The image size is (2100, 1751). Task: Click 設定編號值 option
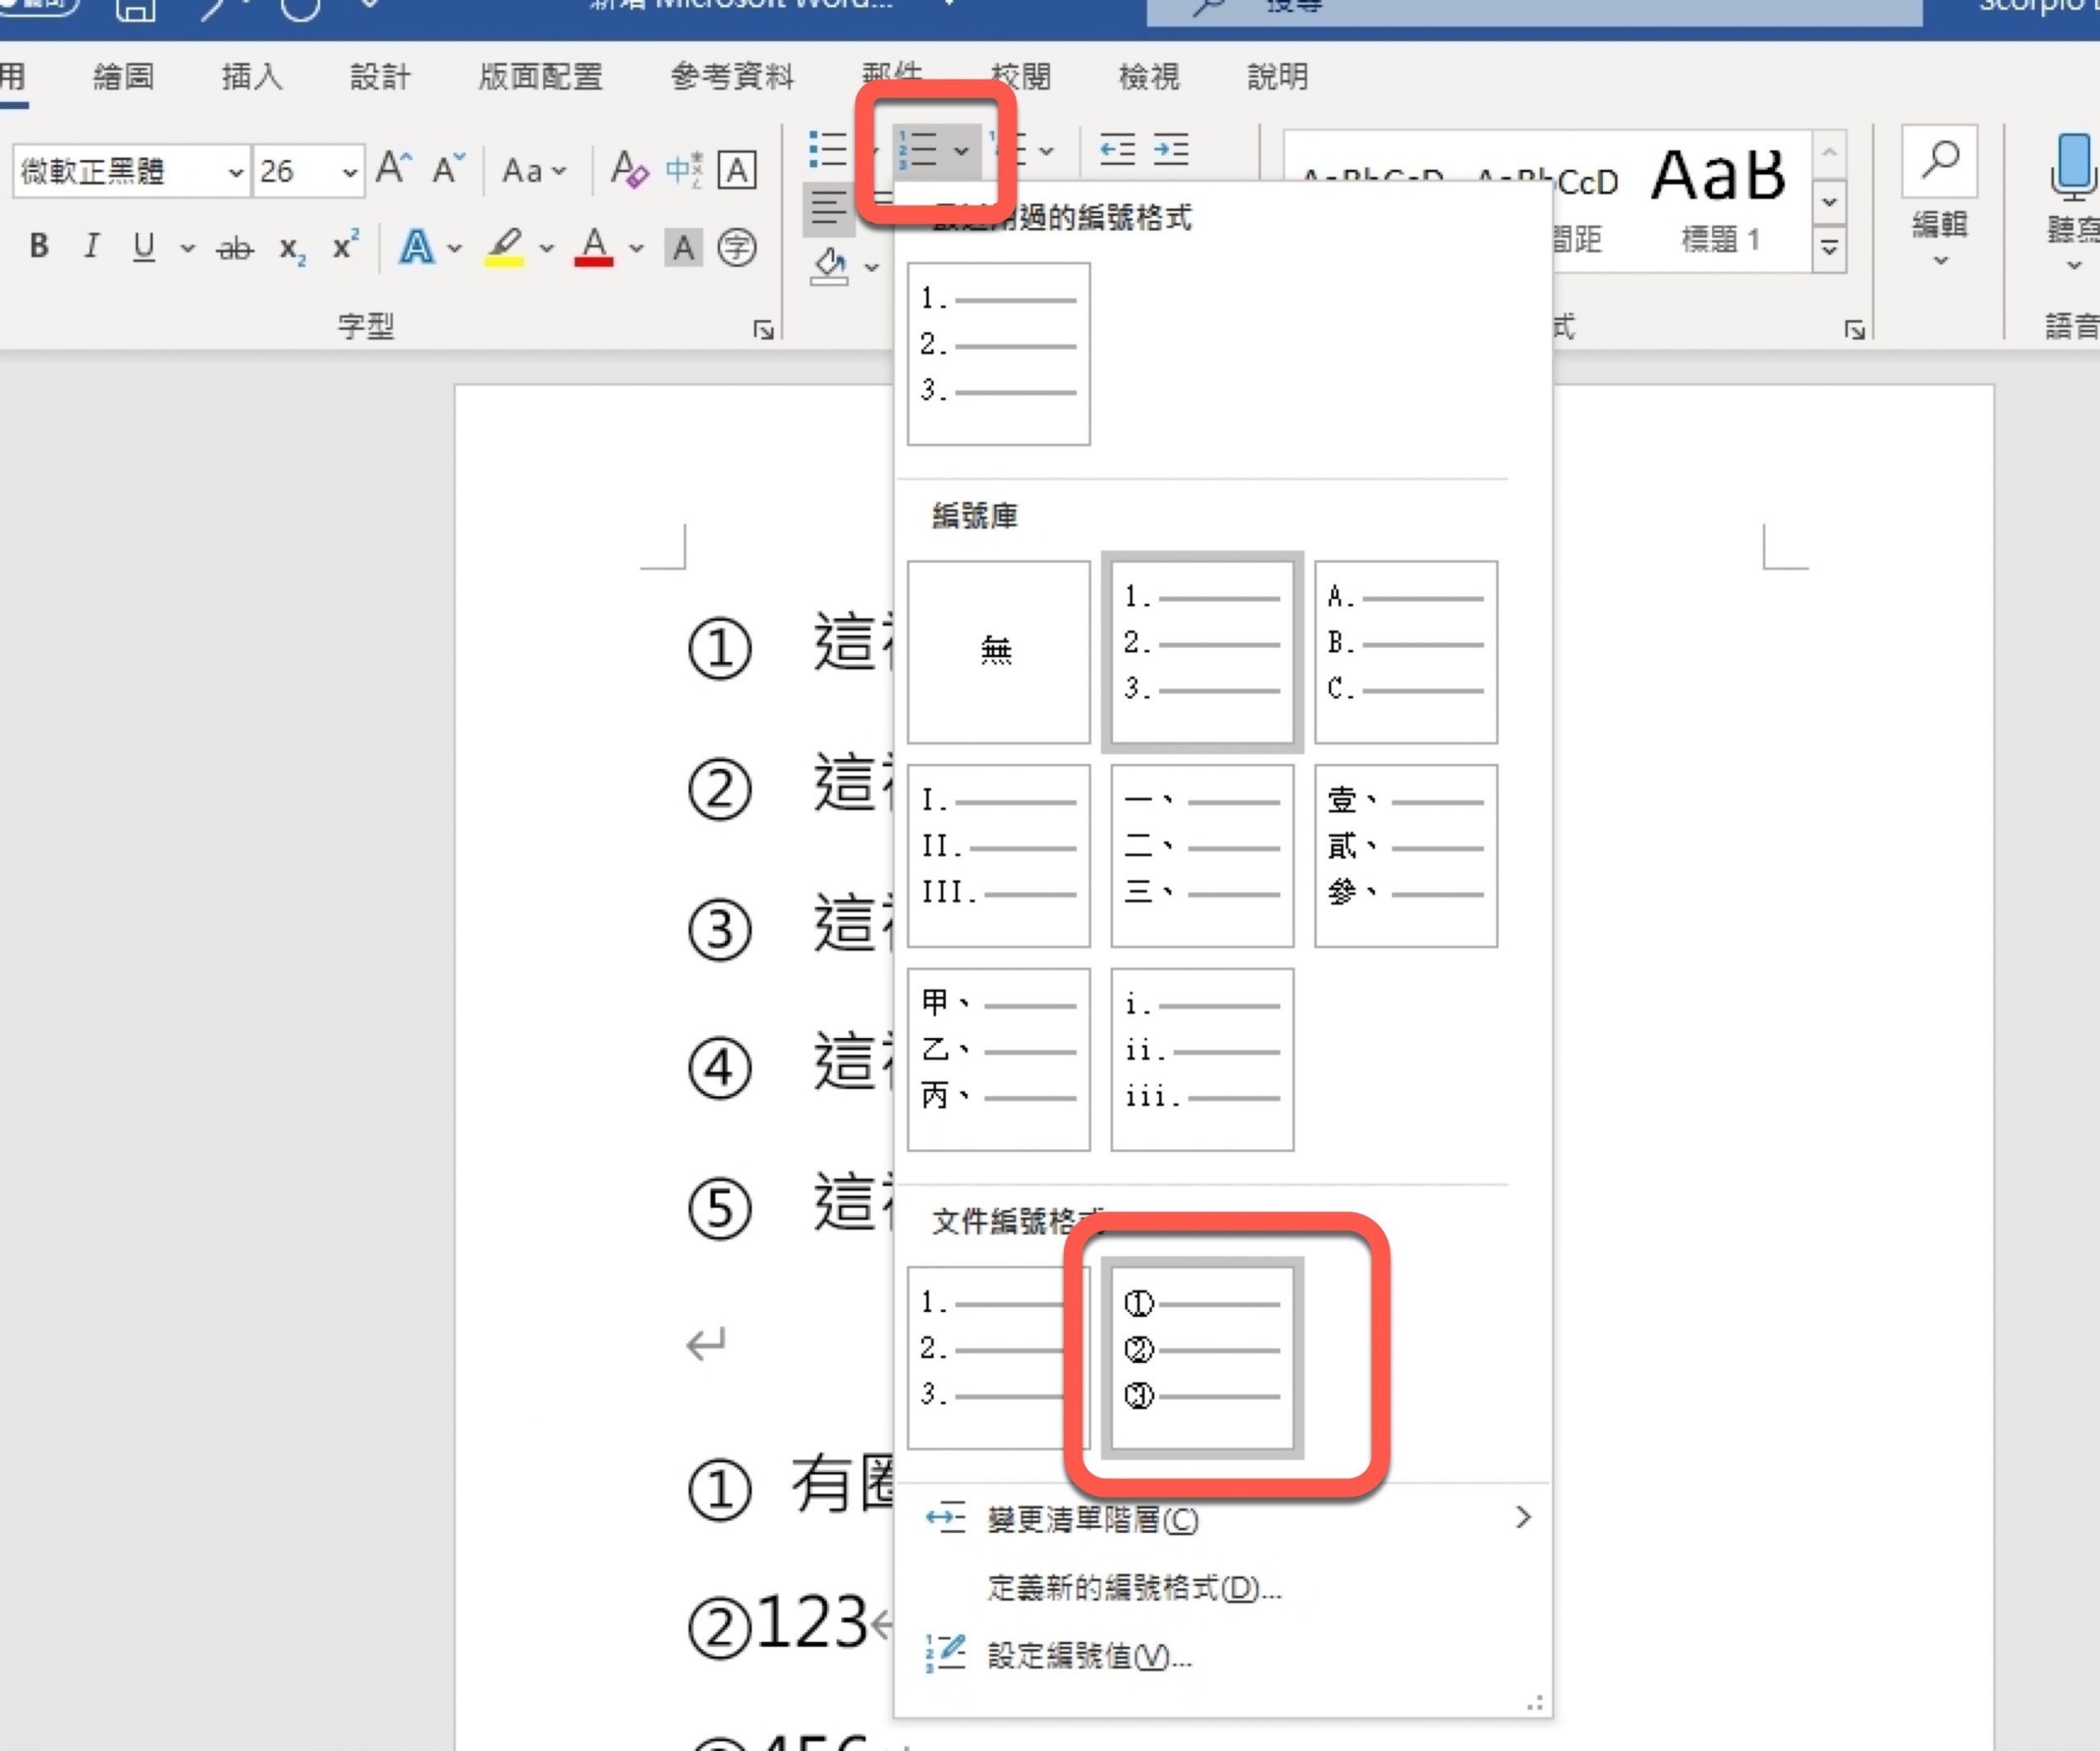[1089, 1655]
